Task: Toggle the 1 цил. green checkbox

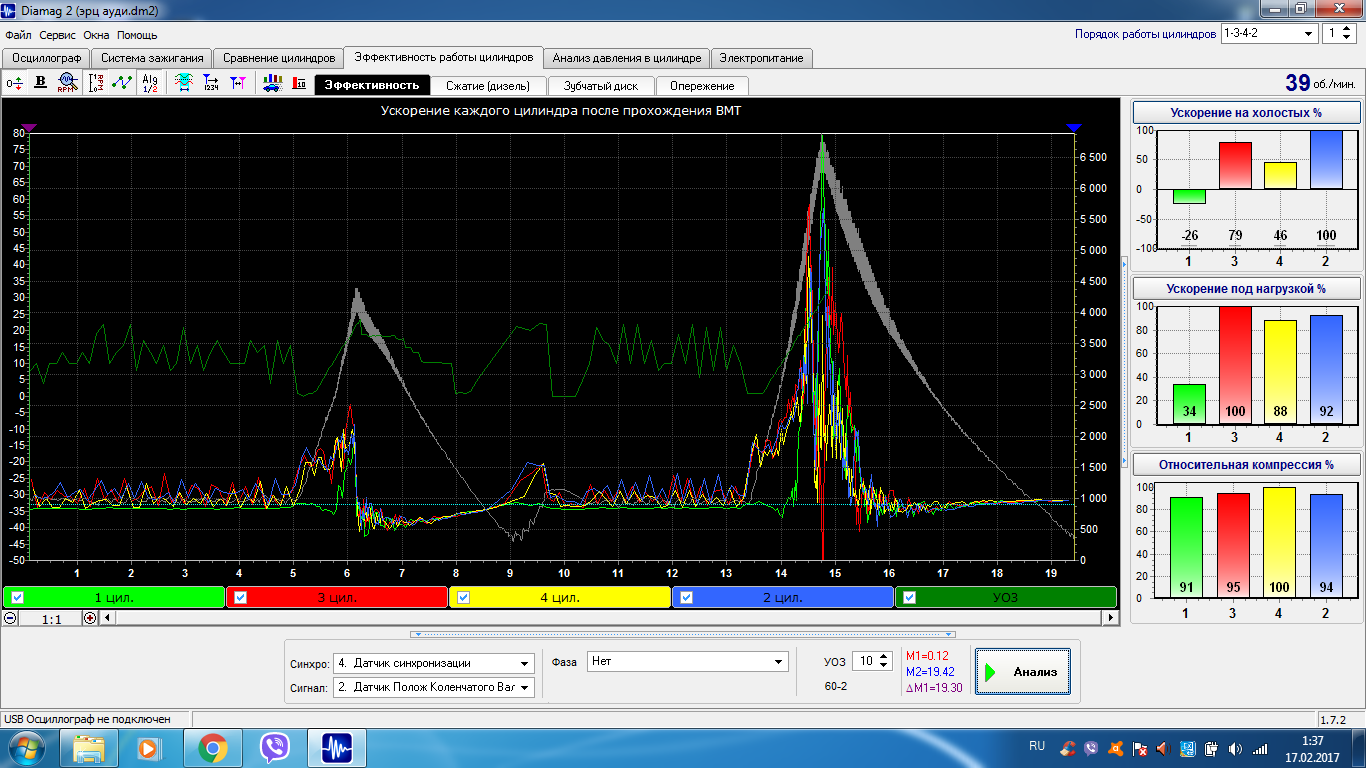Action: pos(17,597)
